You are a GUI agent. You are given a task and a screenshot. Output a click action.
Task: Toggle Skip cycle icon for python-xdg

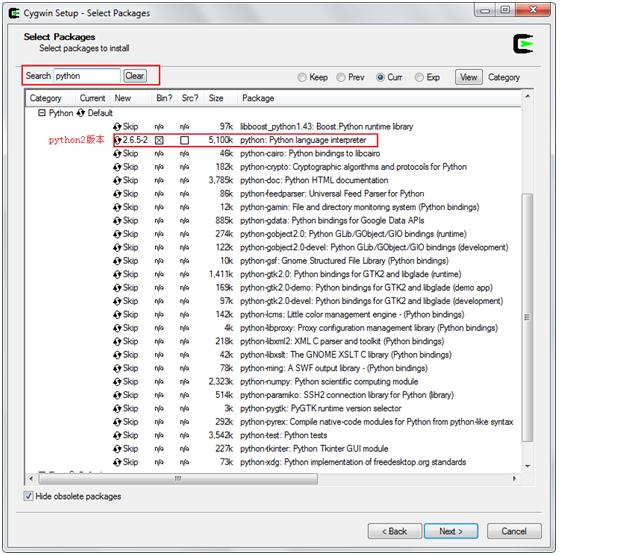pos(118,462)
